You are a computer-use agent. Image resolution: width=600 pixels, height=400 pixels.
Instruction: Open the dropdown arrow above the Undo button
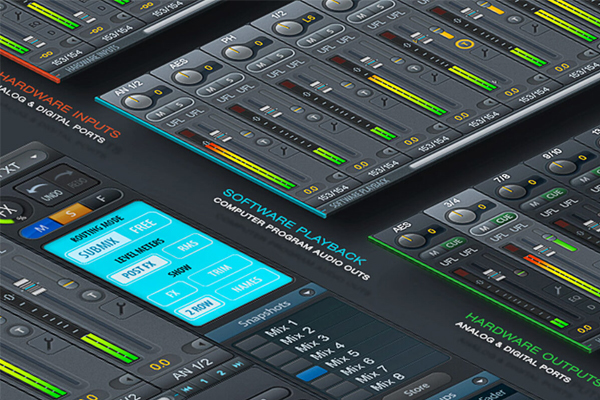[x=34, y=157]
